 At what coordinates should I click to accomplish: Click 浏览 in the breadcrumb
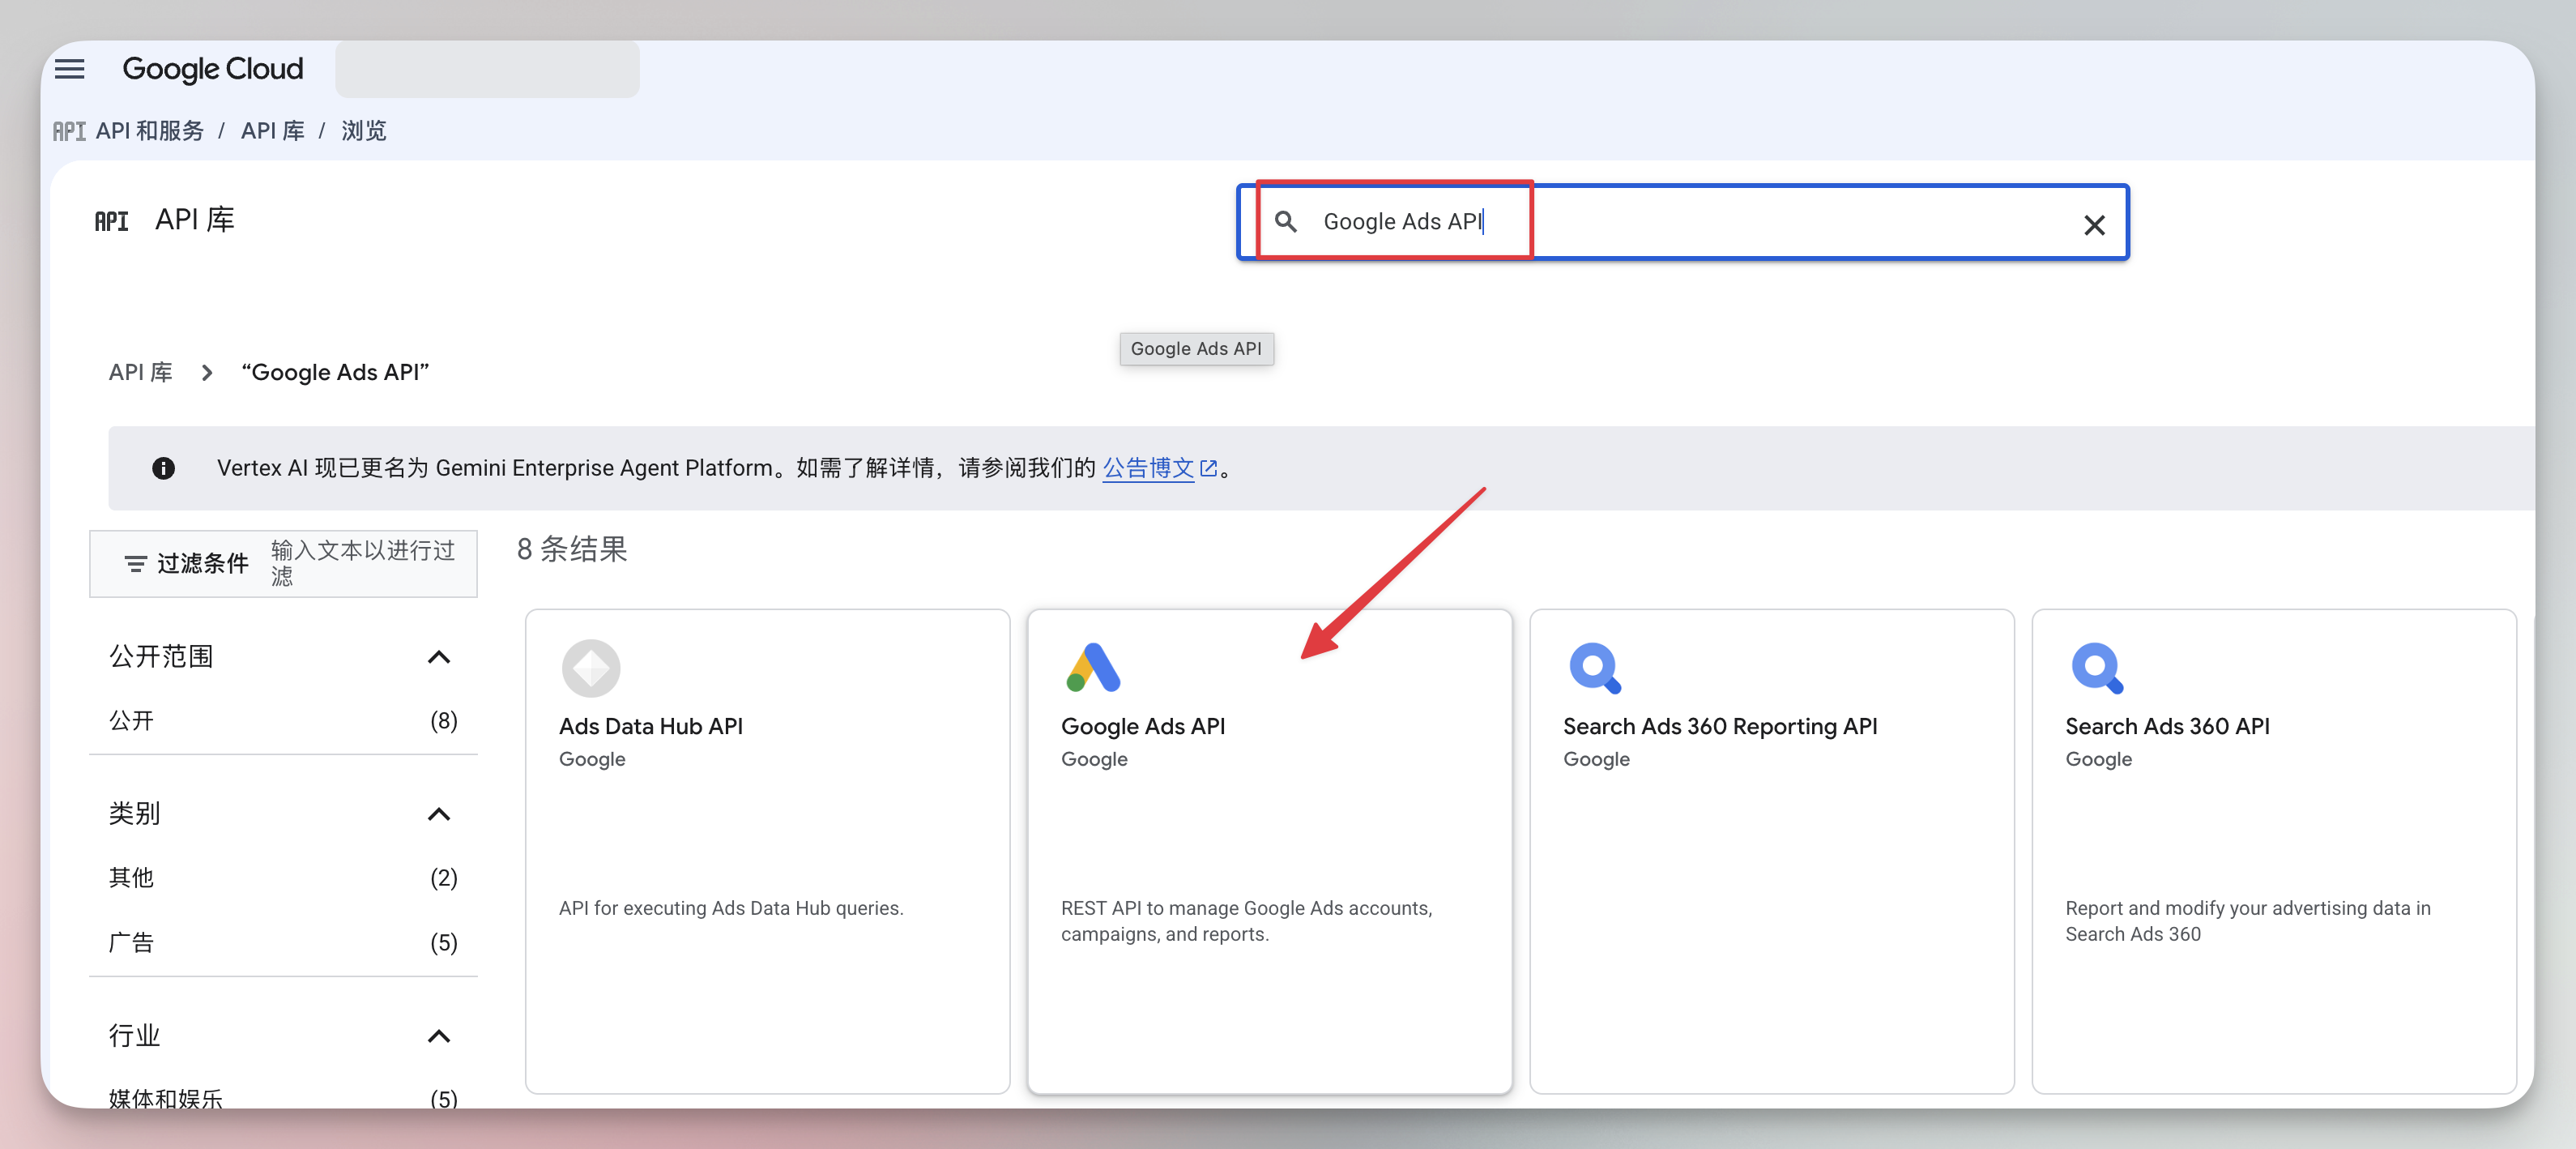coord(364,131)
